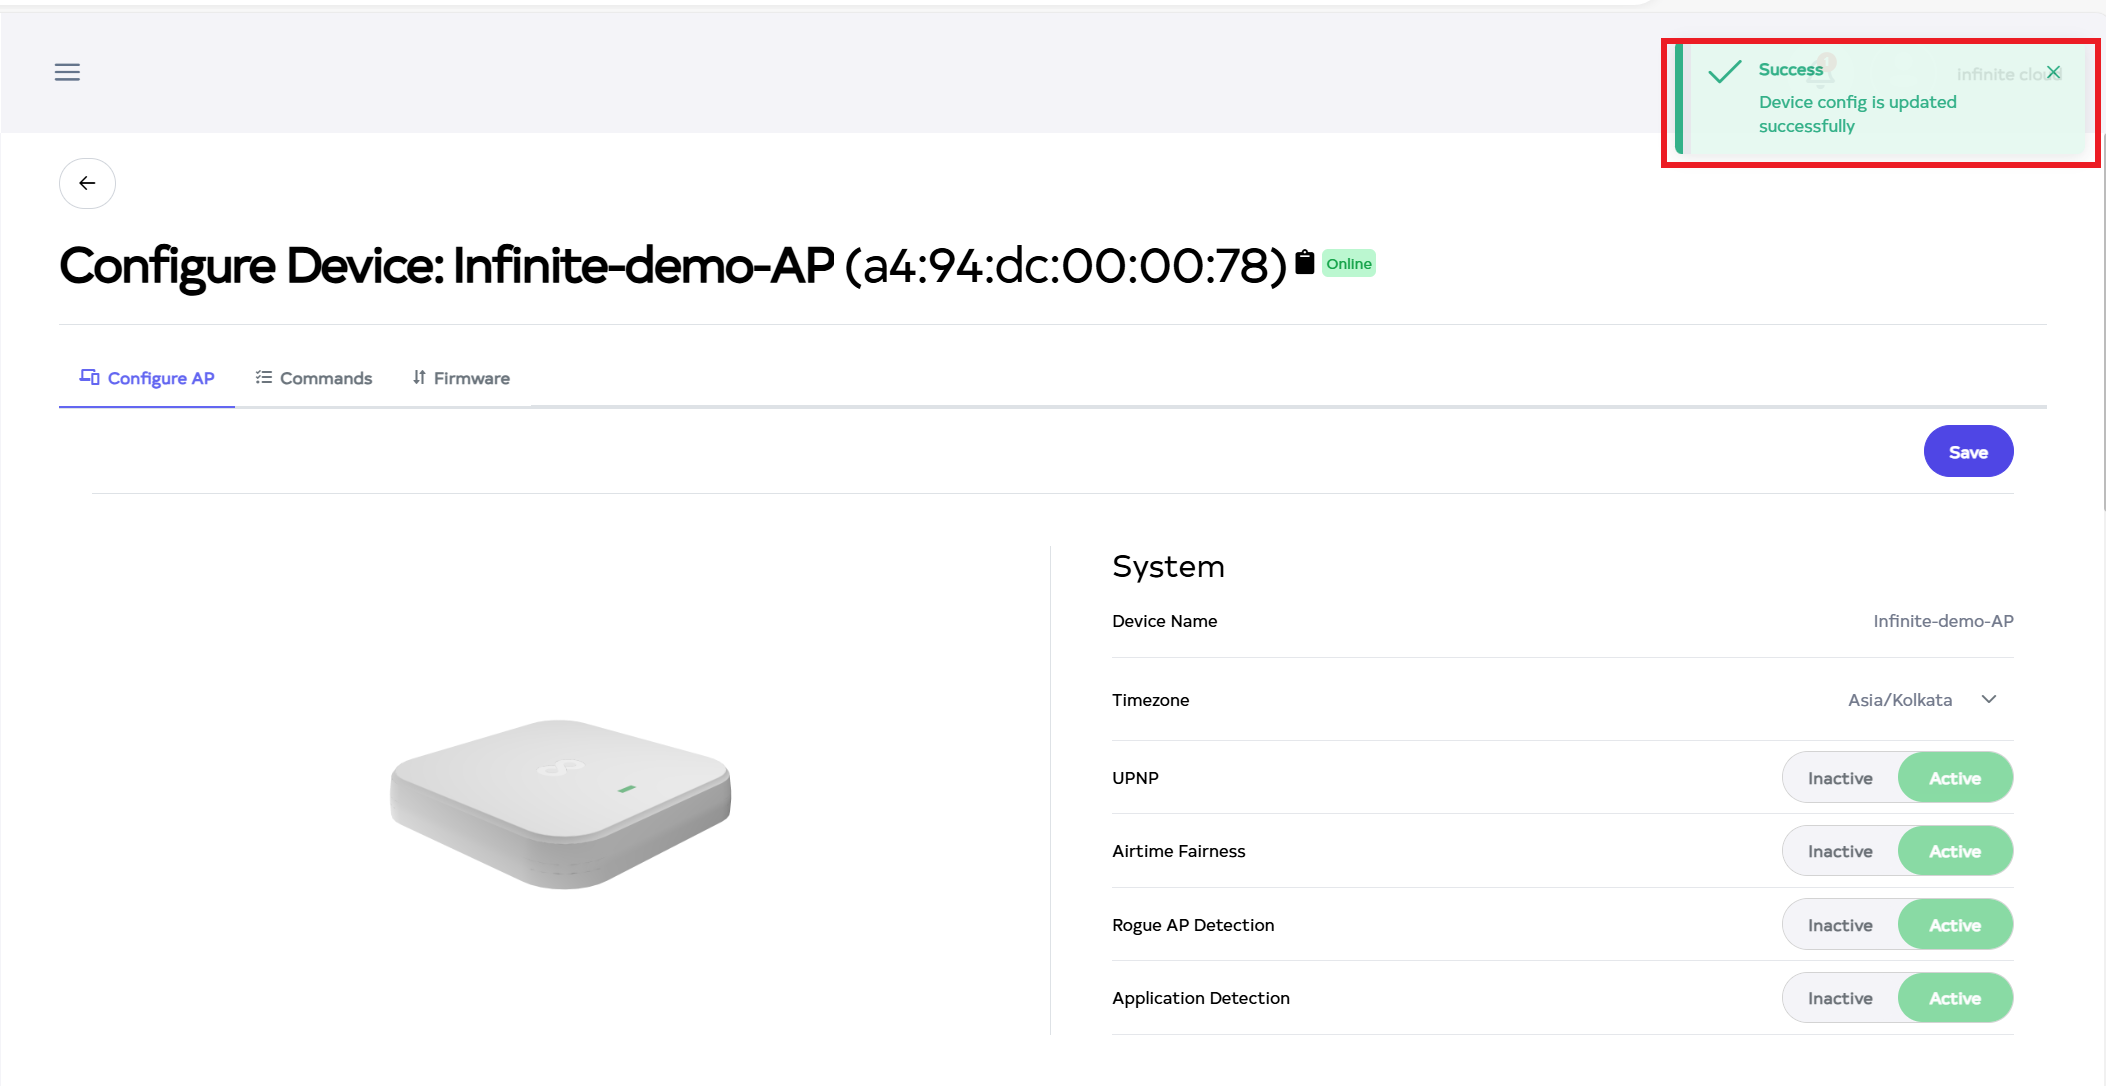Click the back arrow button
This screenshot has width=2106, height=1086.
pos(87,183)
